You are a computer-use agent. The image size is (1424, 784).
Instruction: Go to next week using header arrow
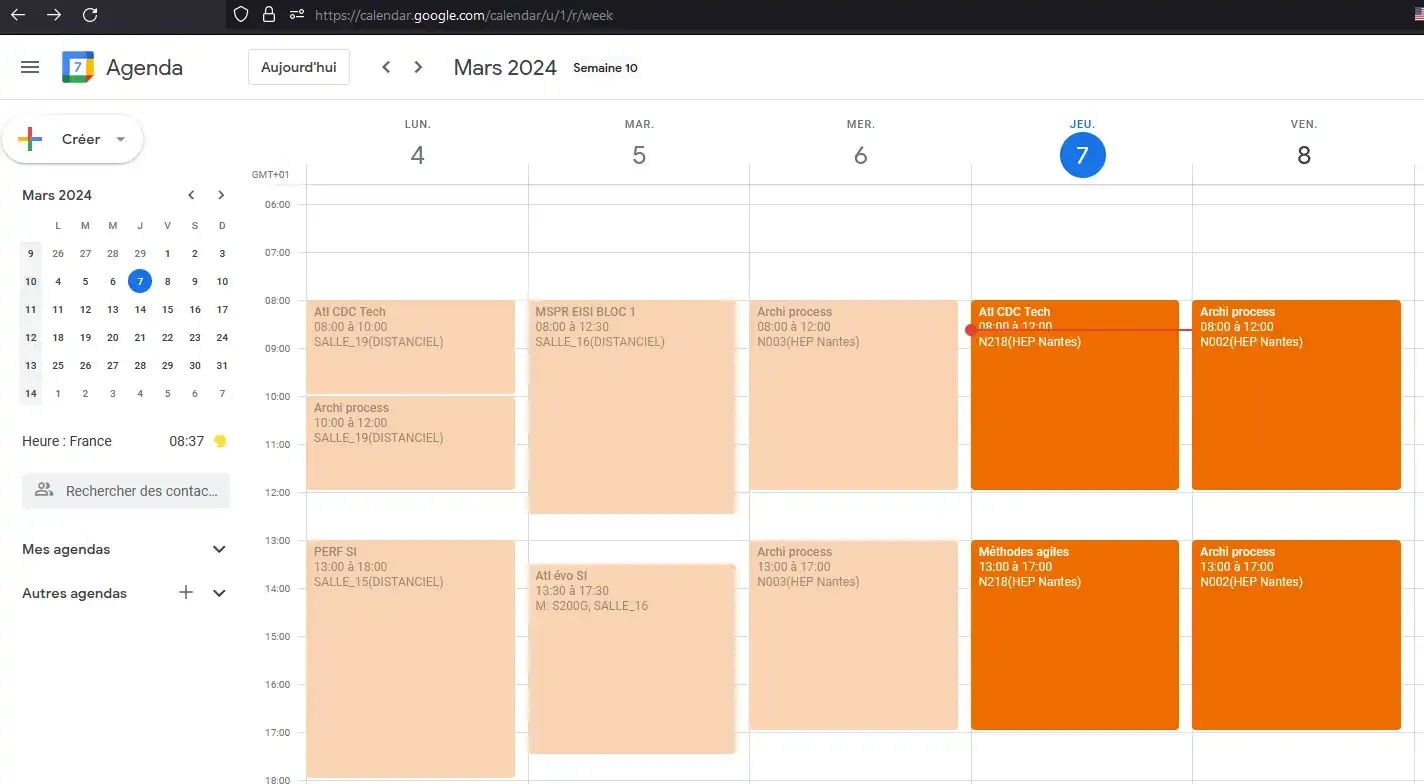click(x=418, y=67)
